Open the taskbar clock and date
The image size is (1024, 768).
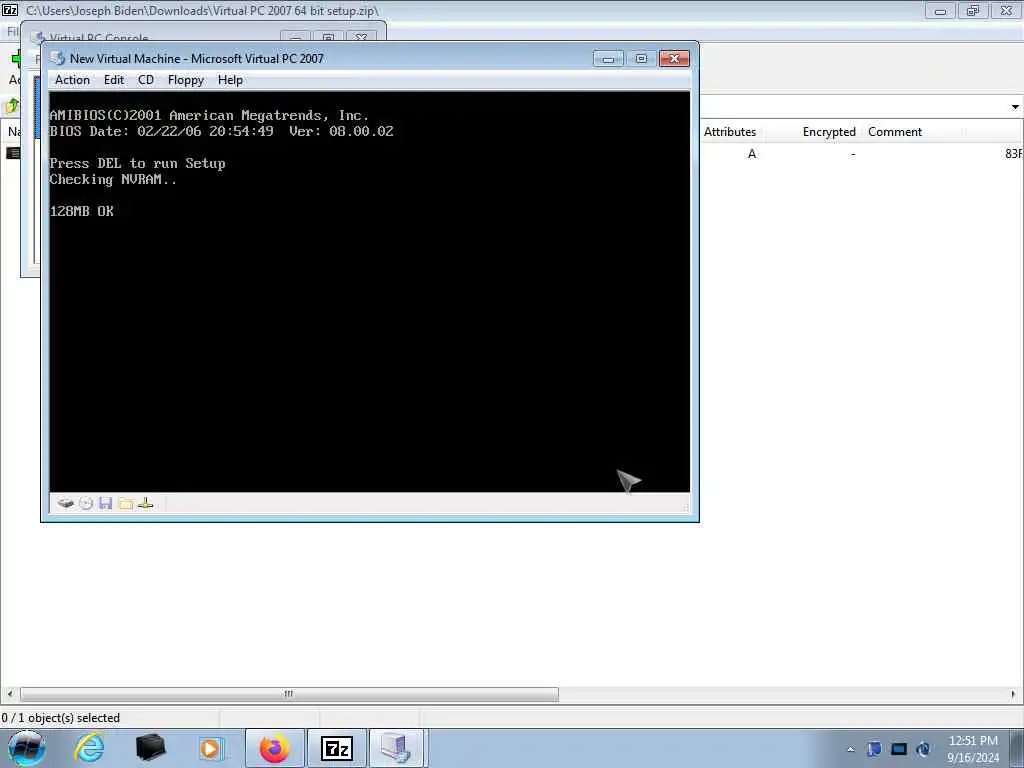tap(973, 749)
